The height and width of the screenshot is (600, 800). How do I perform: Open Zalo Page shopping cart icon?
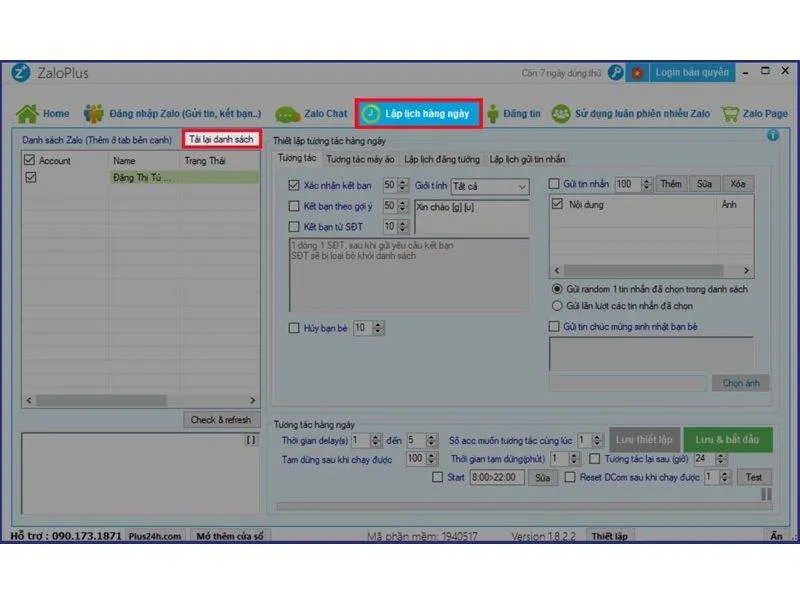[x=730, y=114]
